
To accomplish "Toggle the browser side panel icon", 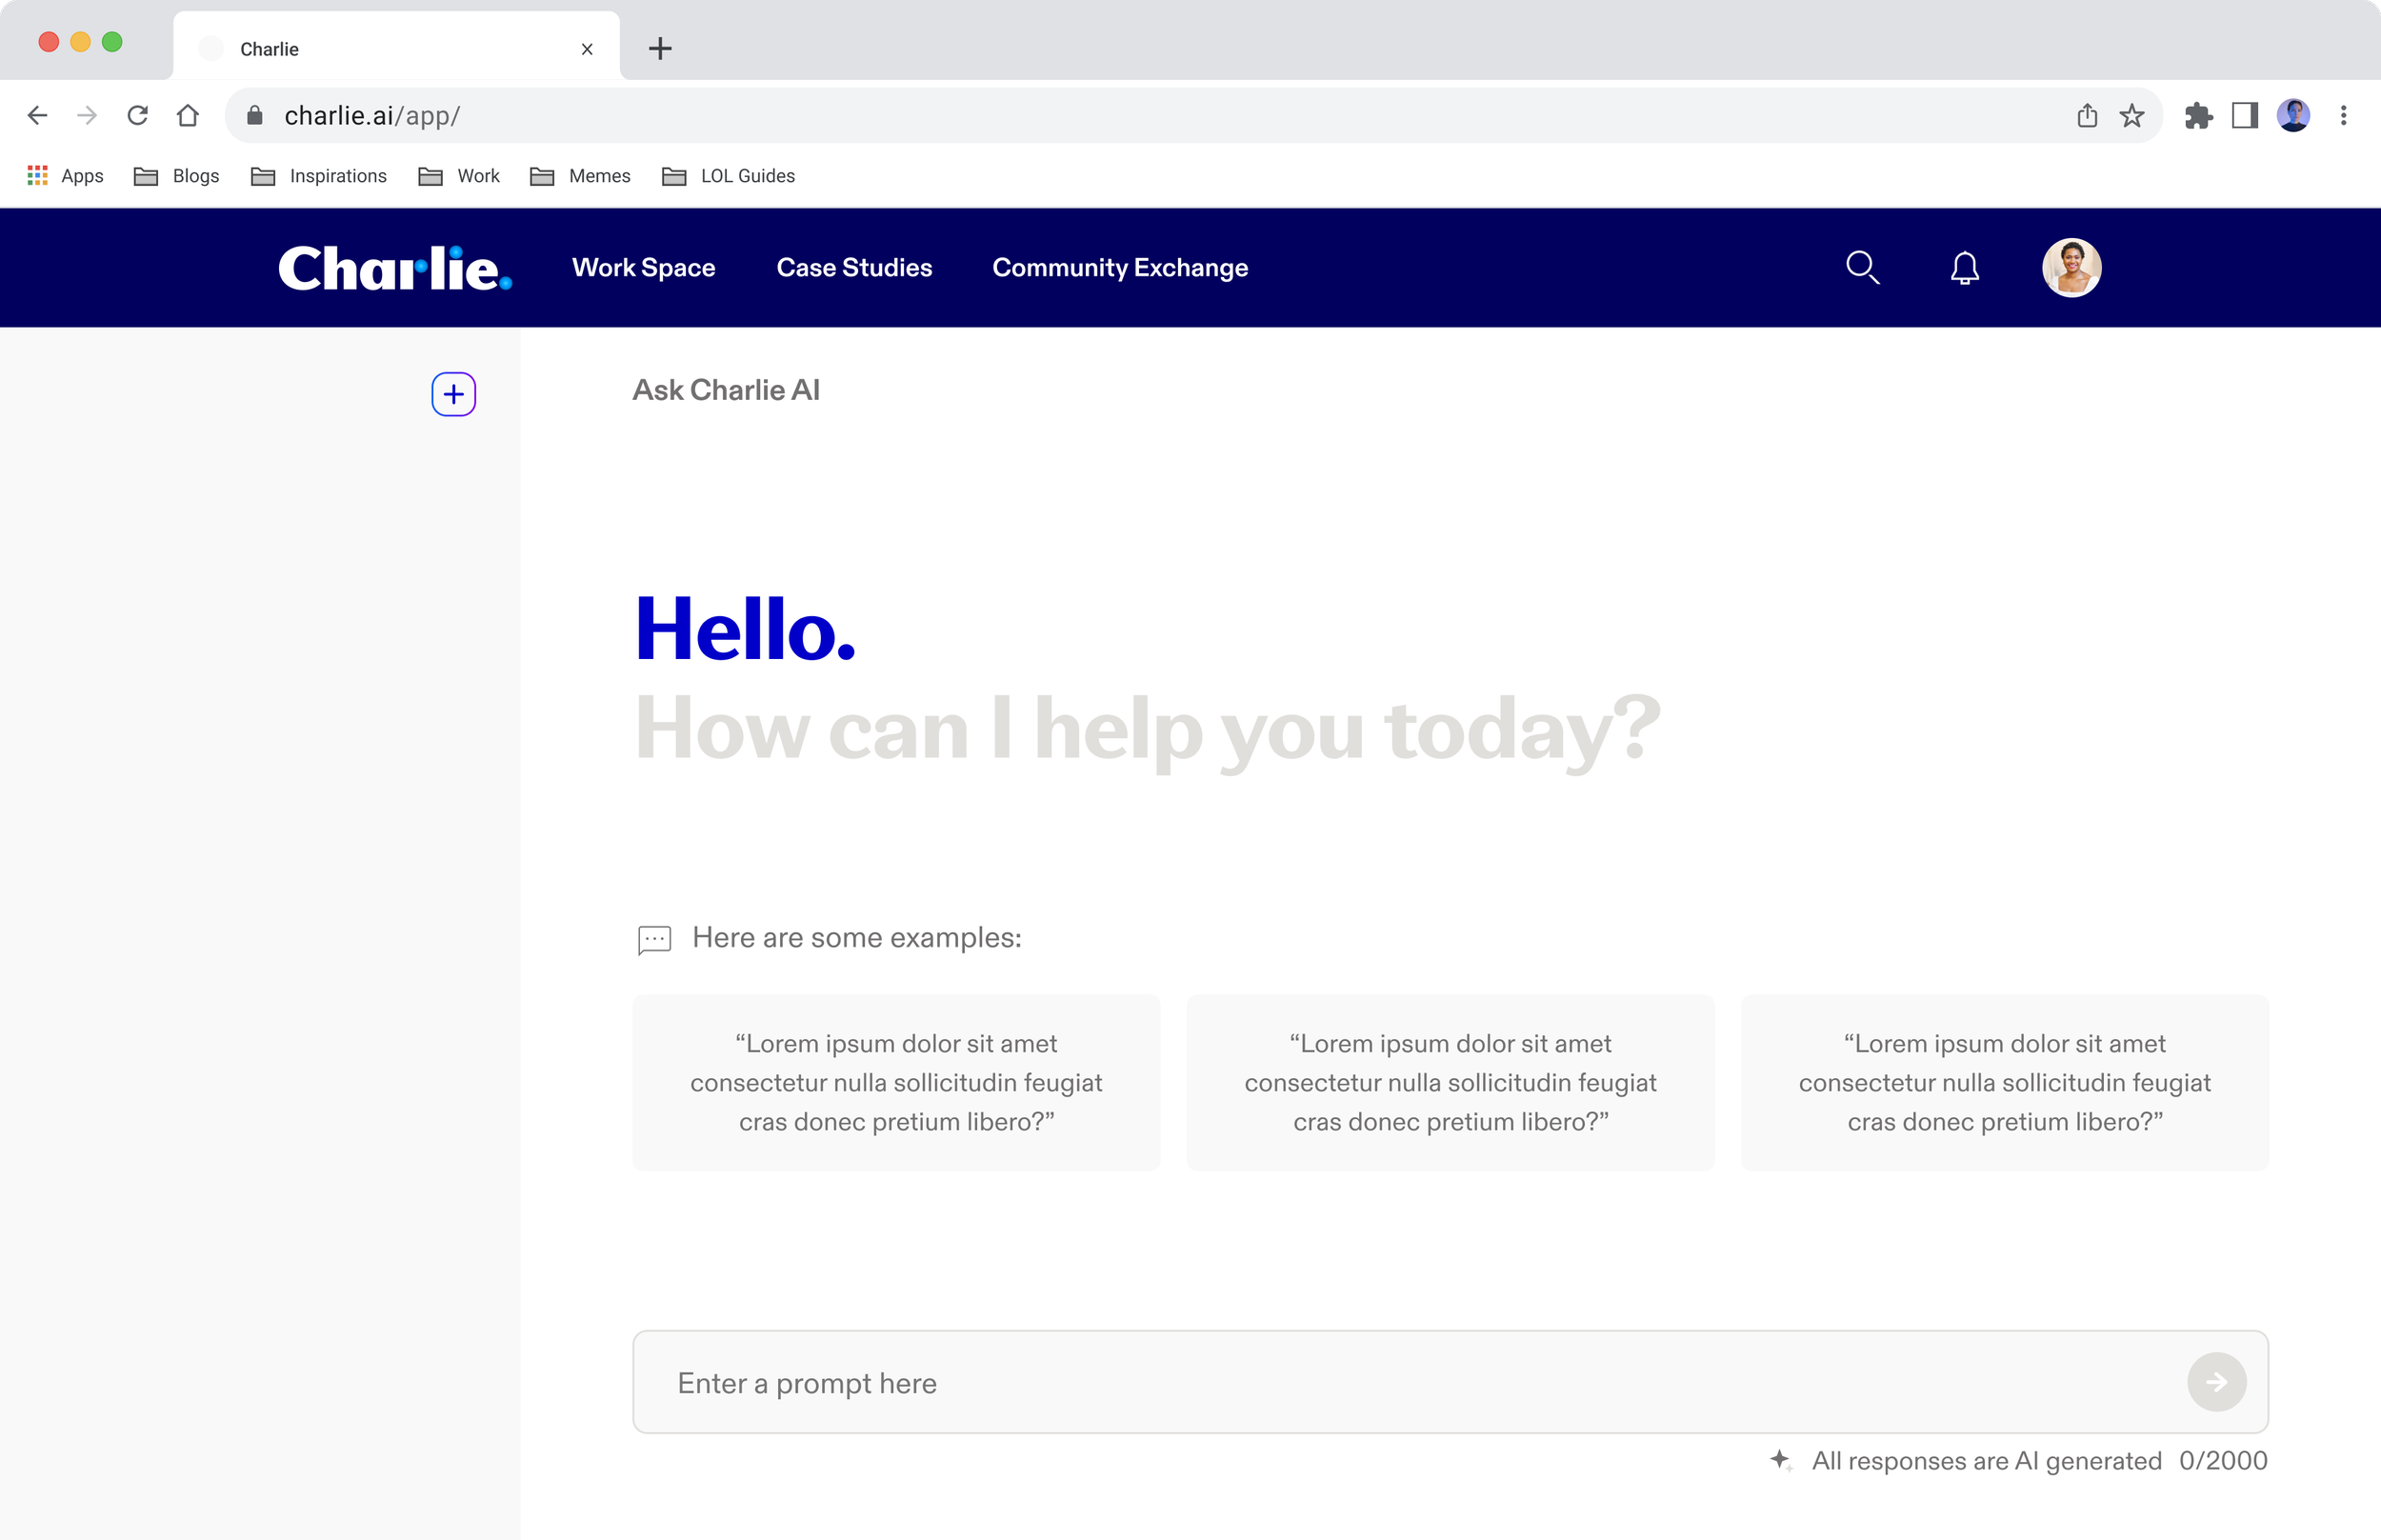I will point(2245,116).
